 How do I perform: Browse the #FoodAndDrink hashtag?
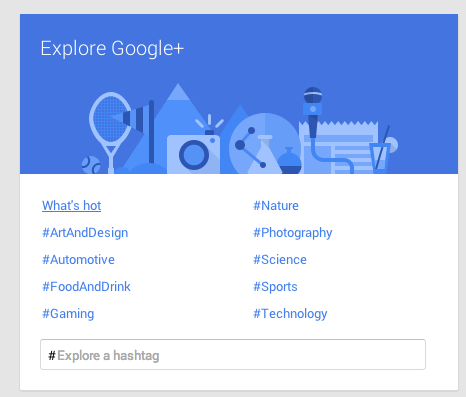pos(86,287)
